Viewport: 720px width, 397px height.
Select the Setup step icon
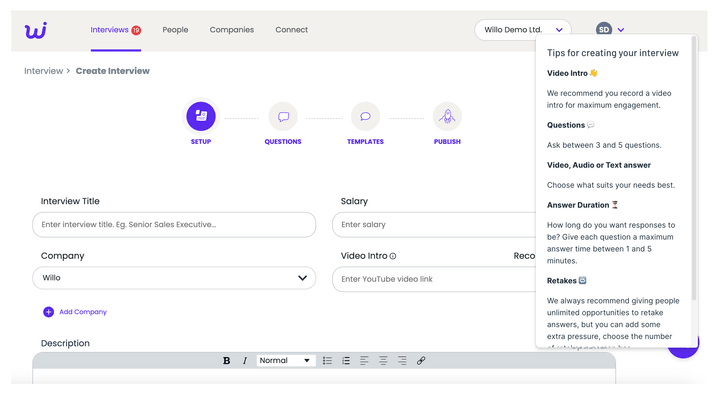201,116
